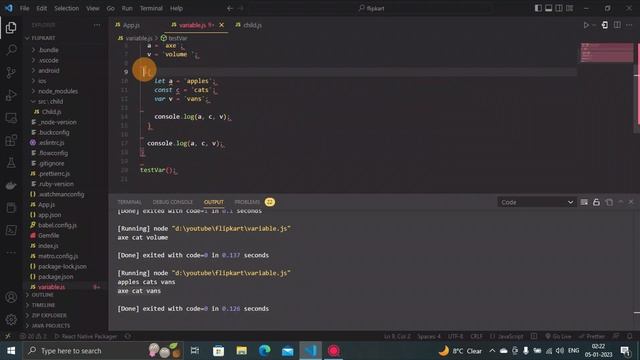This screenshot has height=360, width=640.
Task: Expand the Timeline section
Action: click(65, 305)
